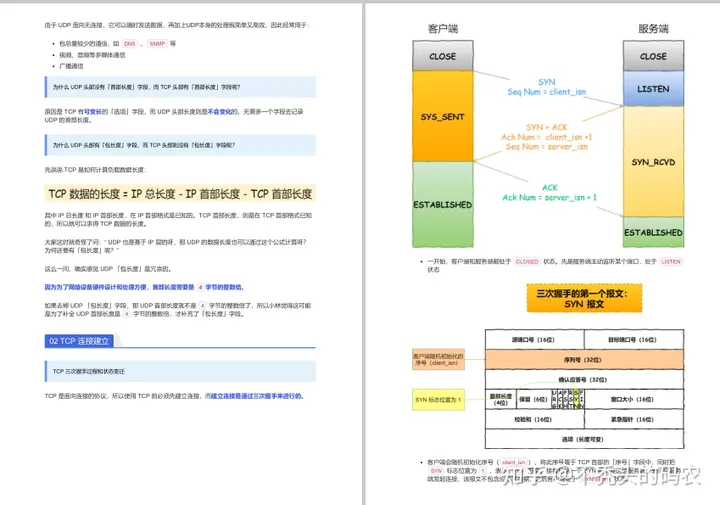Click the quote box asking about UDP '首部长度' field
Screen dimensions: 720x505
(180, 87)
